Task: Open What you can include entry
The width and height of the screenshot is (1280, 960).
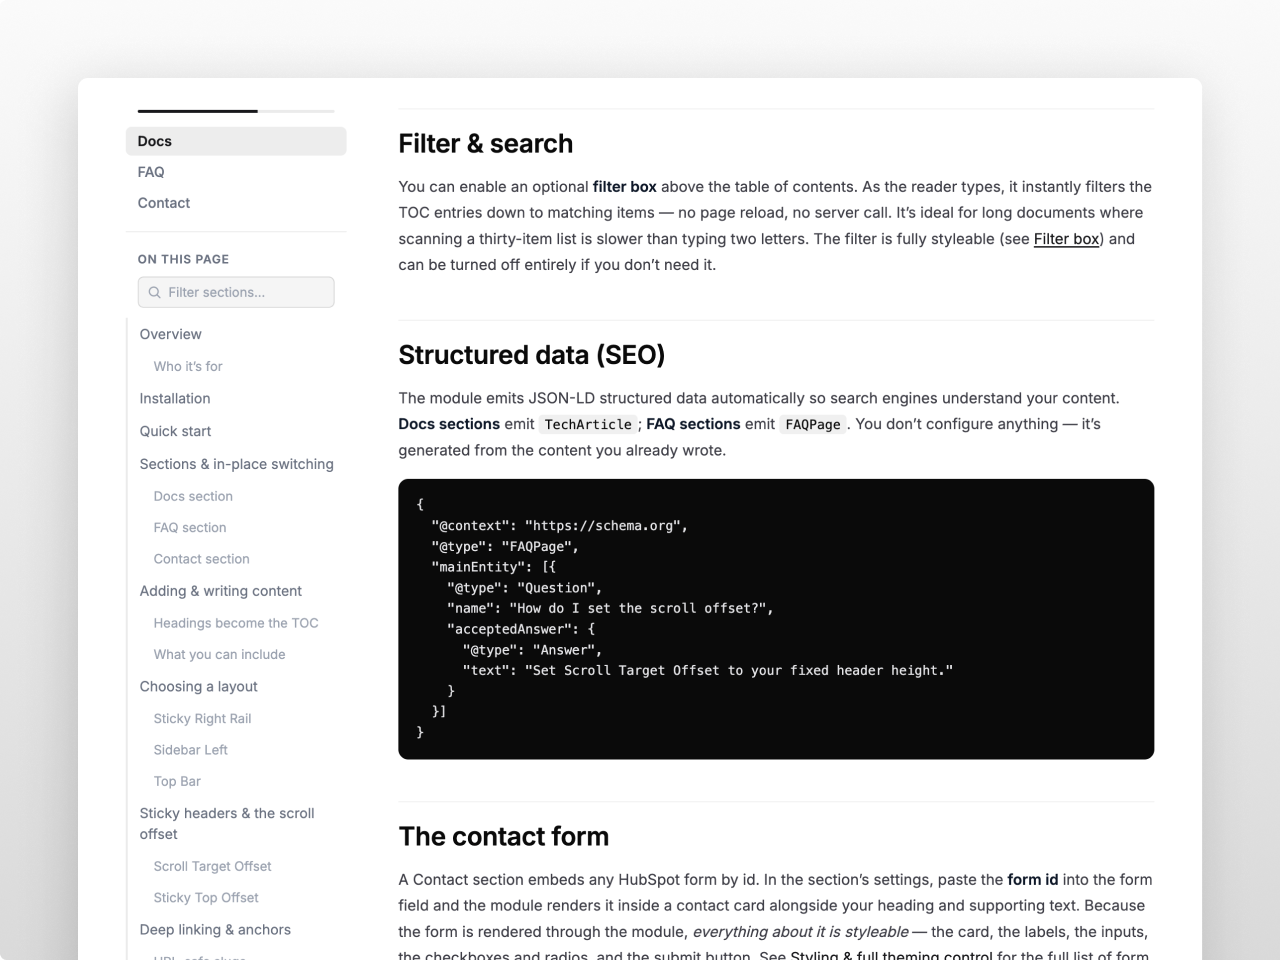Action: [219, 654]
